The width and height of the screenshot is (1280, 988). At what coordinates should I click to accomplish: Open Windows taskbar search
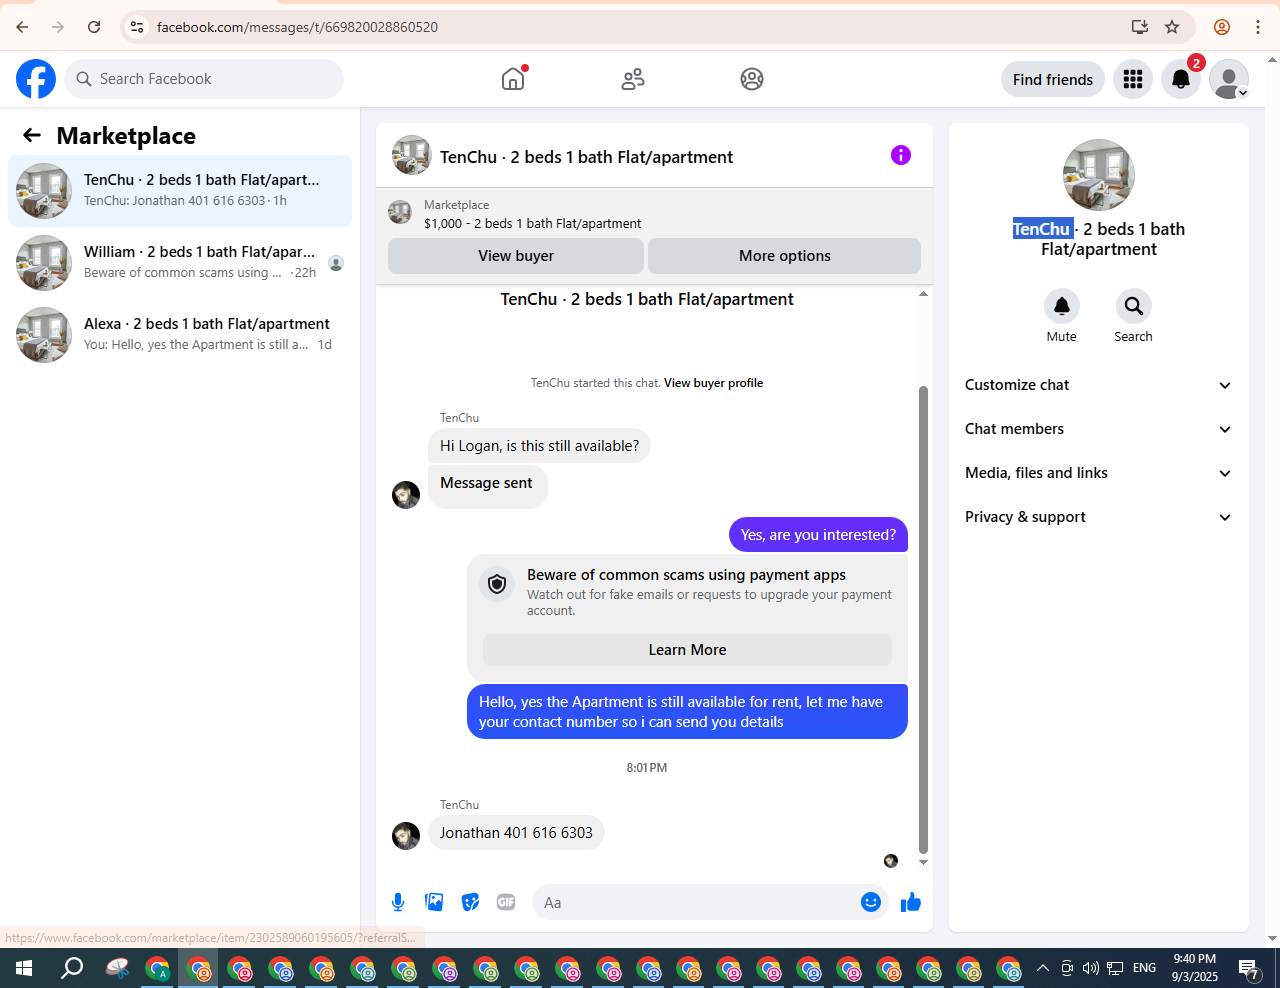point(72,968)
